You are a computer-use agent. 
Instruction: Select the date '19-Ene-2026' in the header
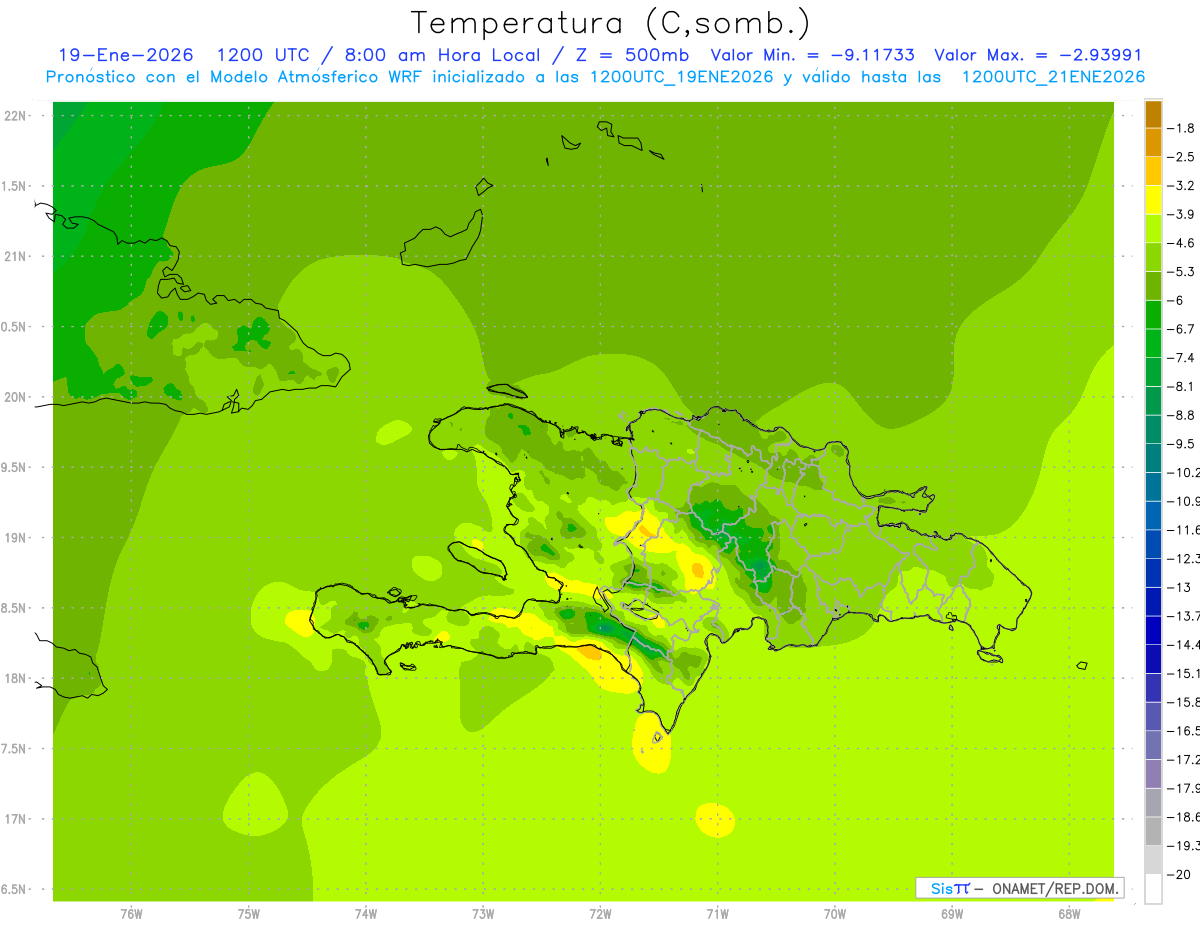pos(126,56)
